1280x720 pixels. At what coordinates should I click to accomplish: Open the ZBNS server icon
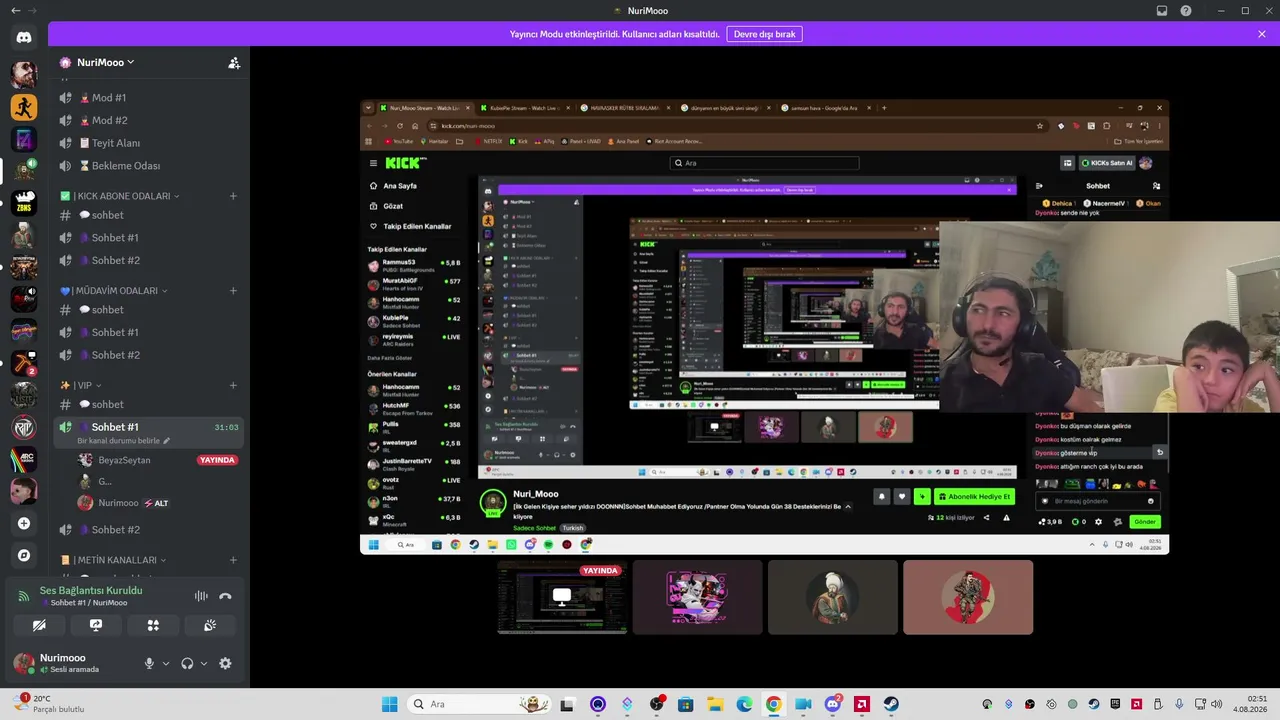pyautogui.click(x=24, y=203)
